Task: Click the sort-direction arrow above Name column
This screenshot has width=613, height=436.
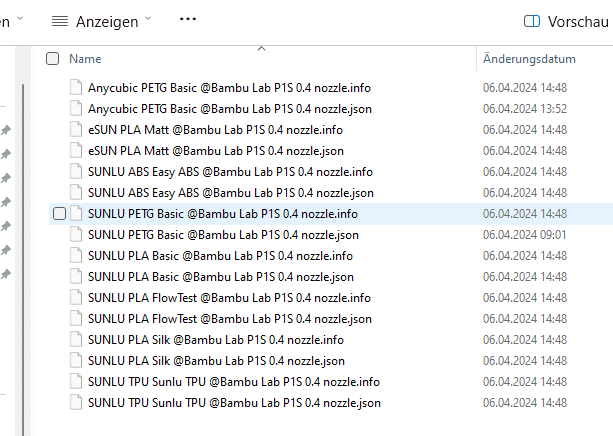Action: [x=262, y=48]
